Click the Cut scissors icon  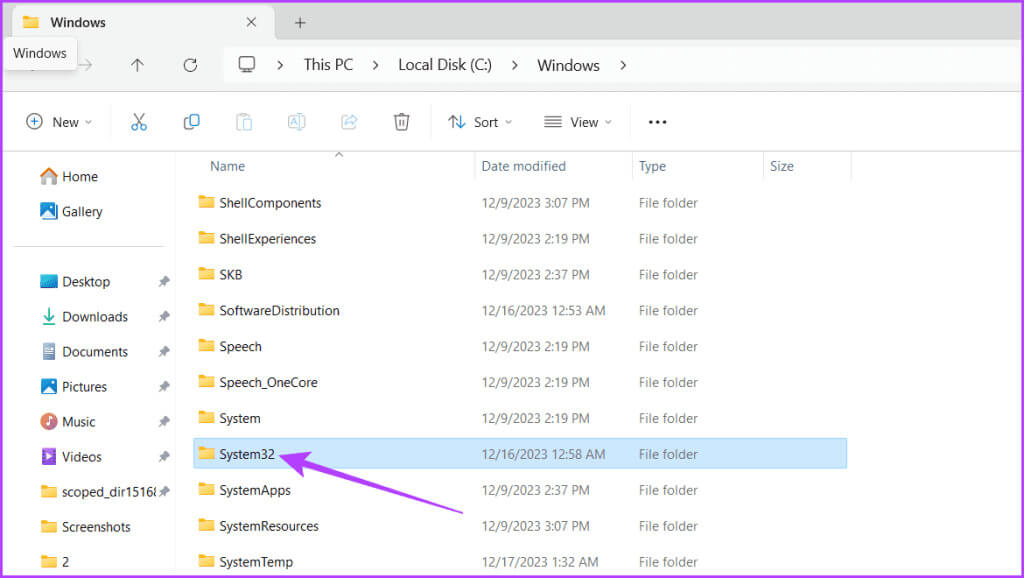(138, 122)
